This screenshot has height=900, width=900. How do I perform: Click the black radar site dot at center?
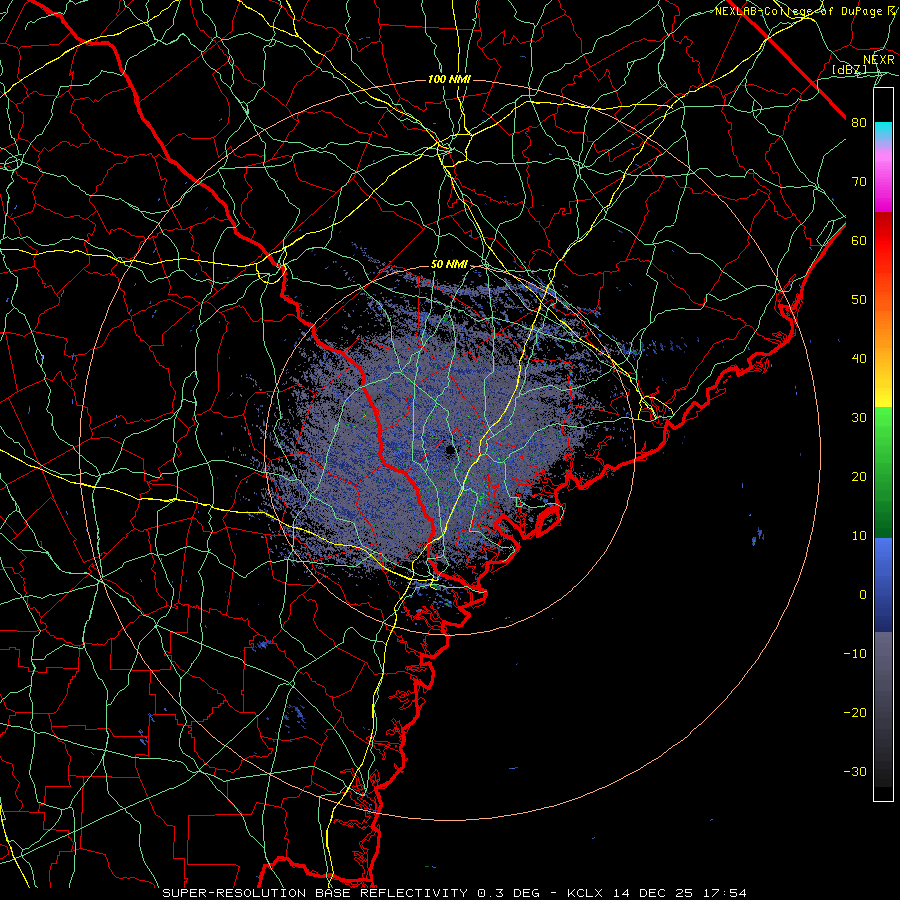point(450,451)
